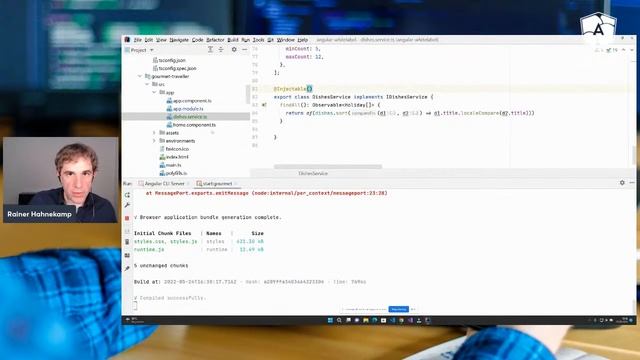Click the rerun icon in Run panel
The image size is (640, 360).
click(127, 195)
